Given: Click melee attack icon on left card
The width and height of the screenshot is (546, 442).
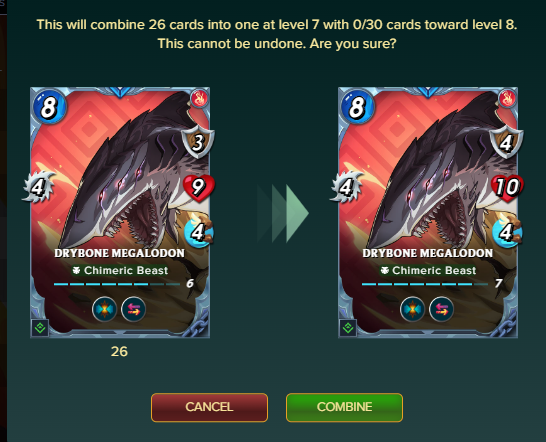Looking at the screenshot, I should pos(38,187).
